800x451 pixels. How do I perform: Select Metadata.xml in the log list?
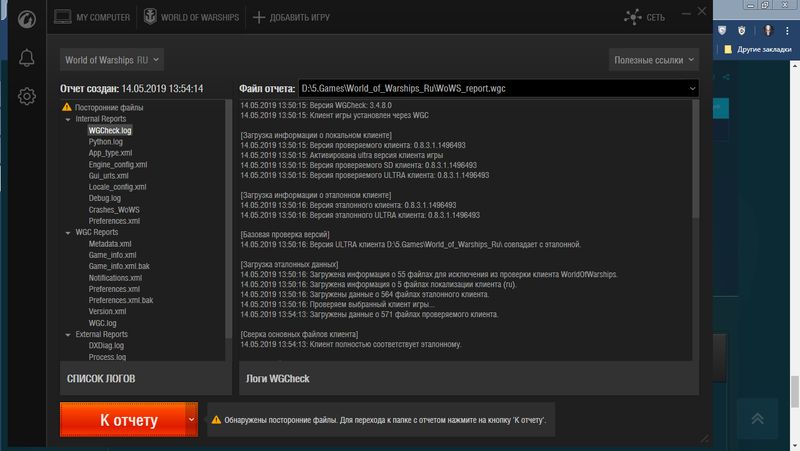click(x=110, y=244)
